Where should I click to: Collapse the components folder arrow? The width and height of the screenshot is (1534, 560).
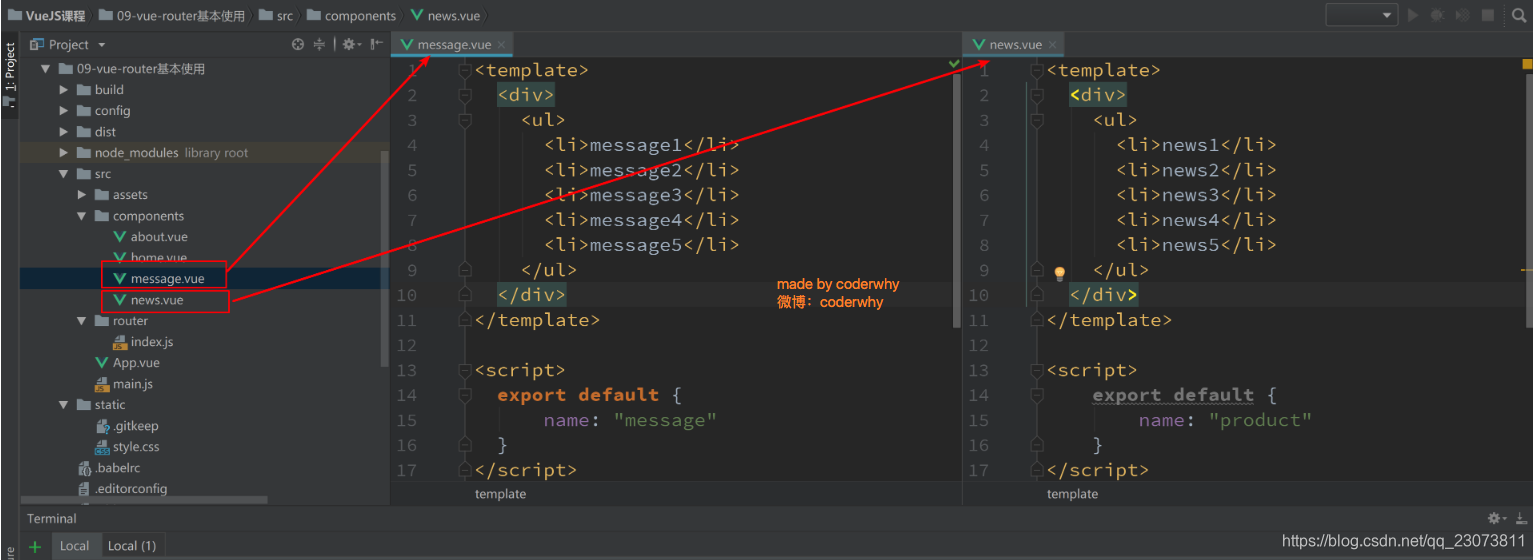click(x=82, y=216)
